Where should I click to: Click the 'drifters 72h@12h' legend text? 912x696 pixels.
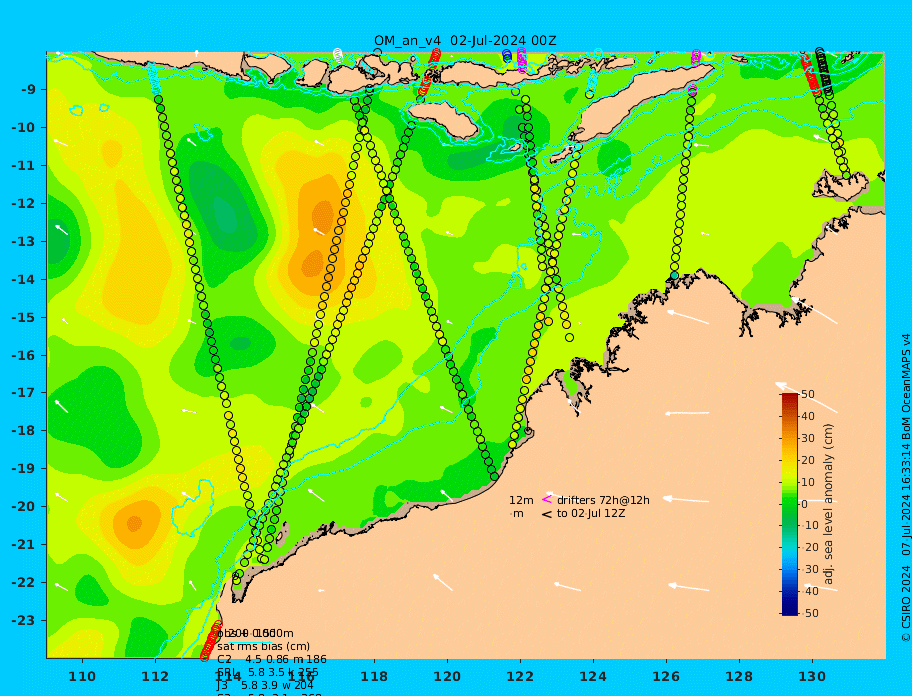pos(603,500)
